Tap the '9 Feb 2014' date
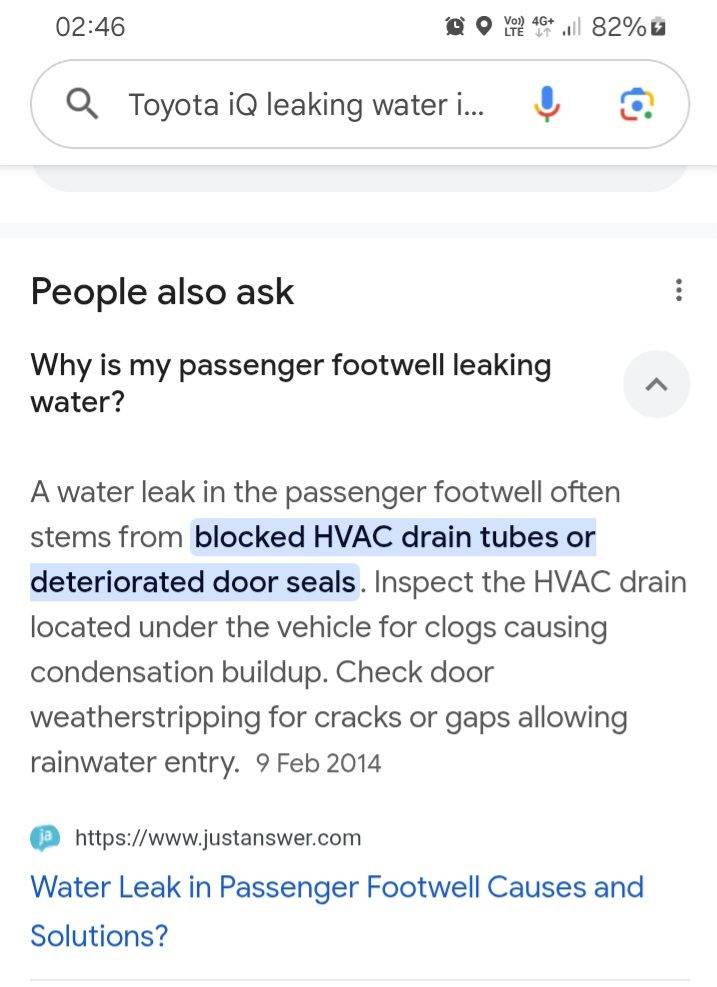 click(x=318, y=764)
